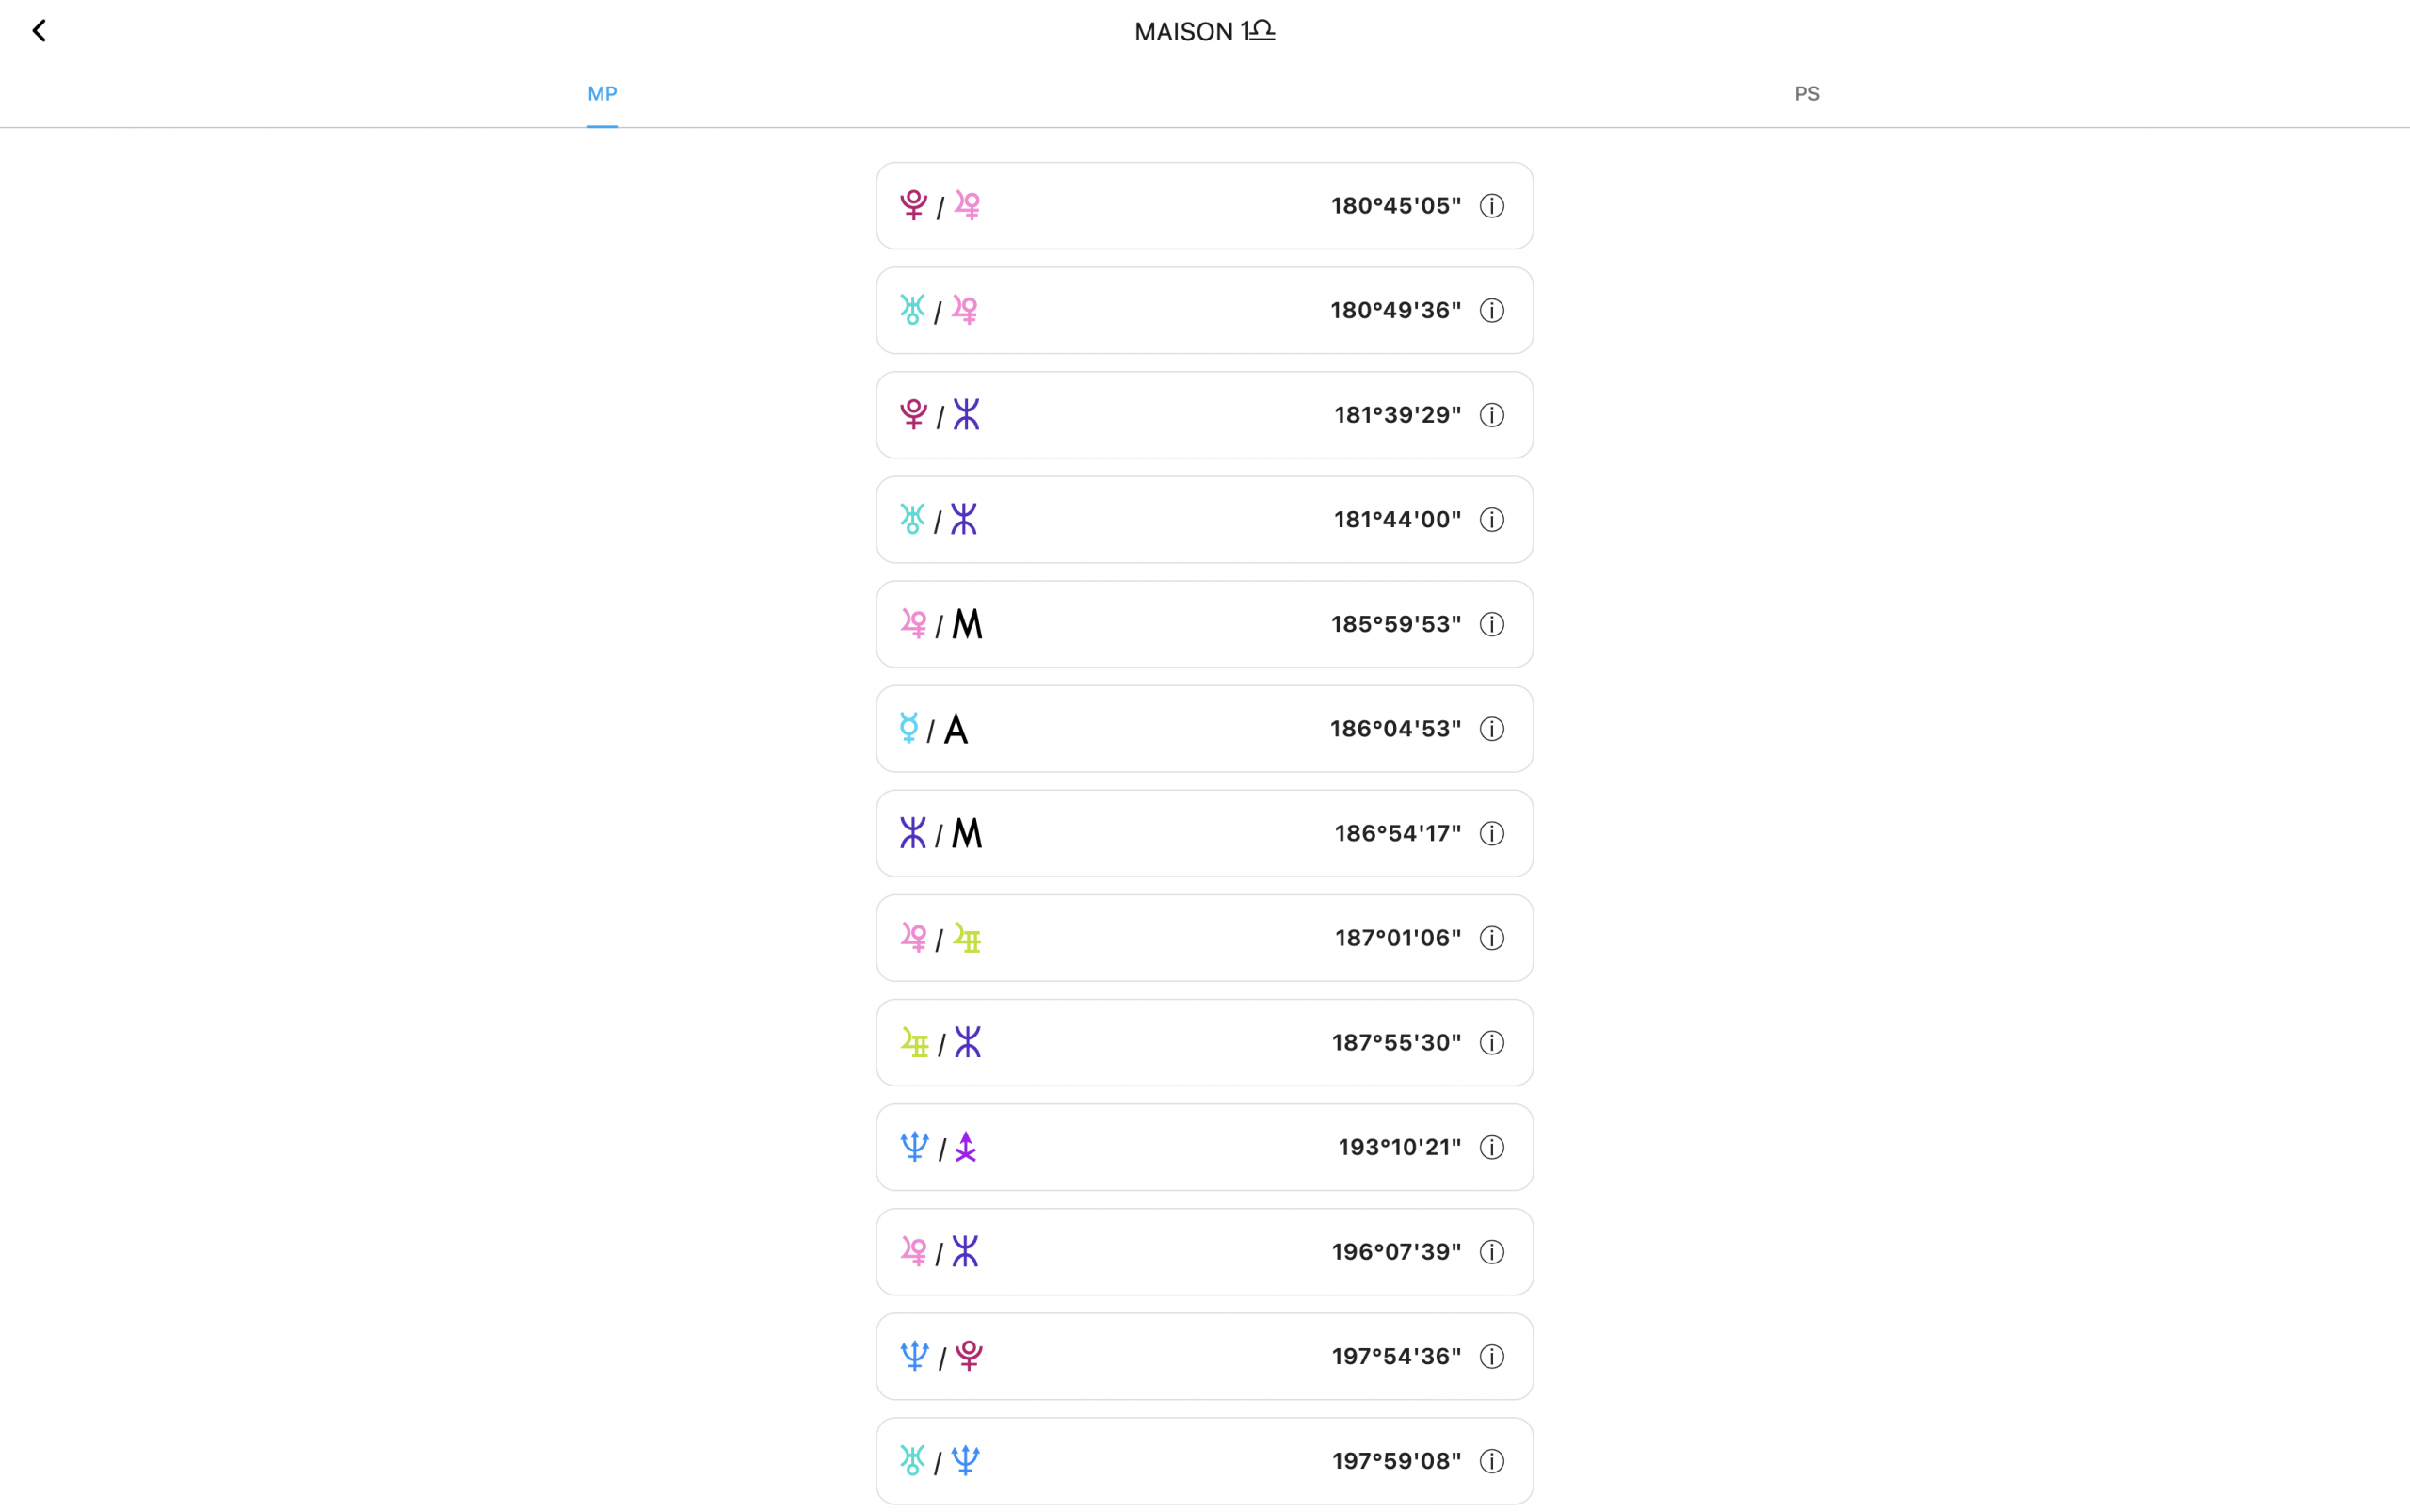View details icon next to 185°59'53"
The height and width of the screenshot is (1512, 2410).
[x=1491, y=625]
